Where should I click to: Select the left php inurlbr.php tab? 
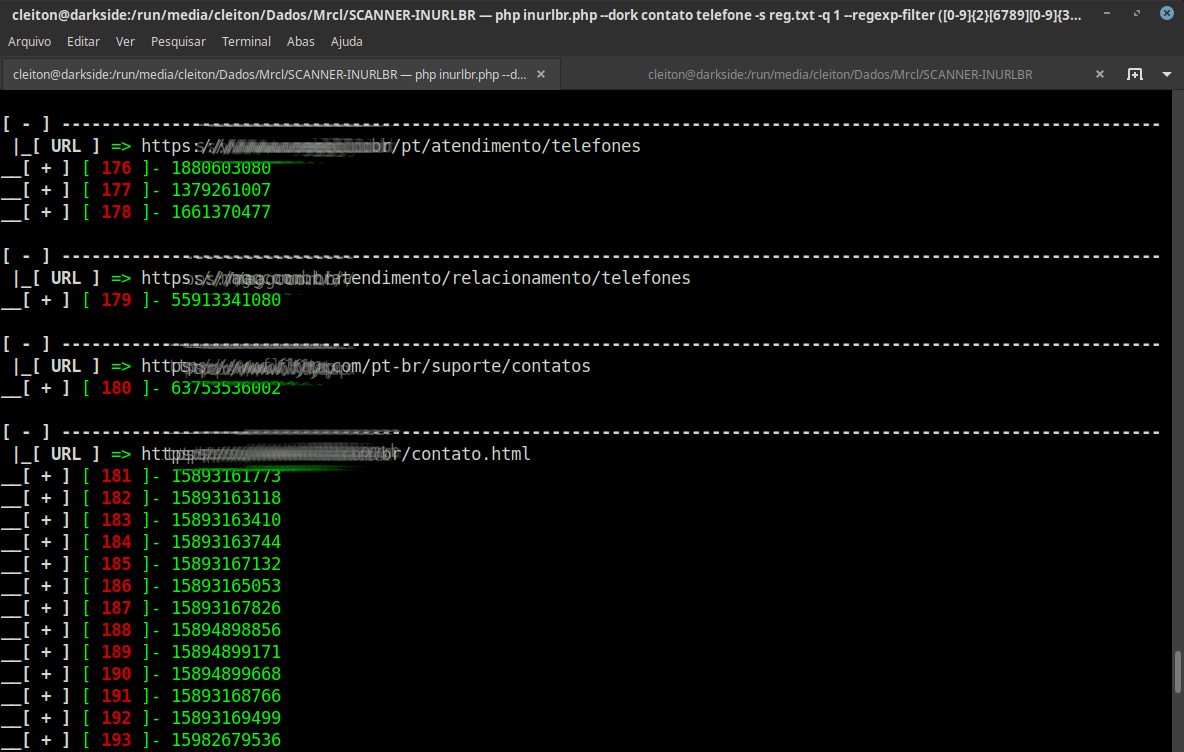tap(270, 73)
